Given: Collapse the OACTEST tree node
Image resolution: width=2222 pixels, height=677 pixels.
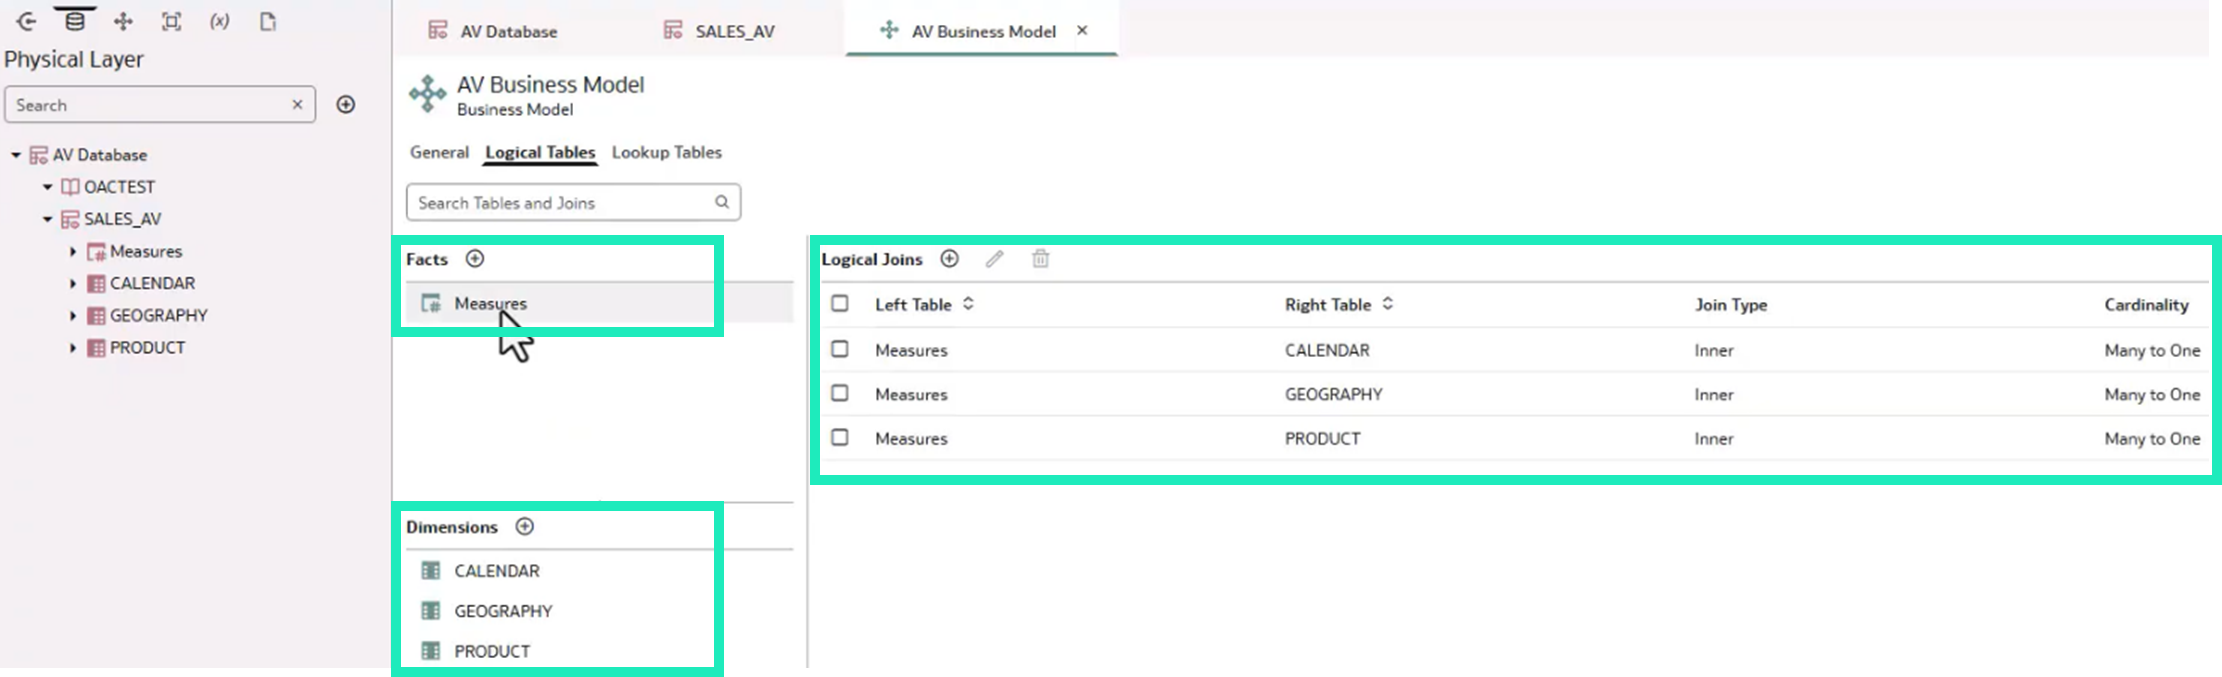Looking at the screenshot, I should click(47, 187).
